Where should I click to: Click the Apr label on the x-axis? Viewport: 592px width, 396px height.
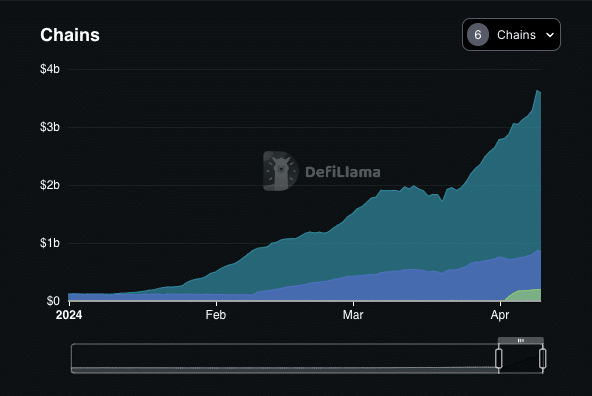(500, 315)
